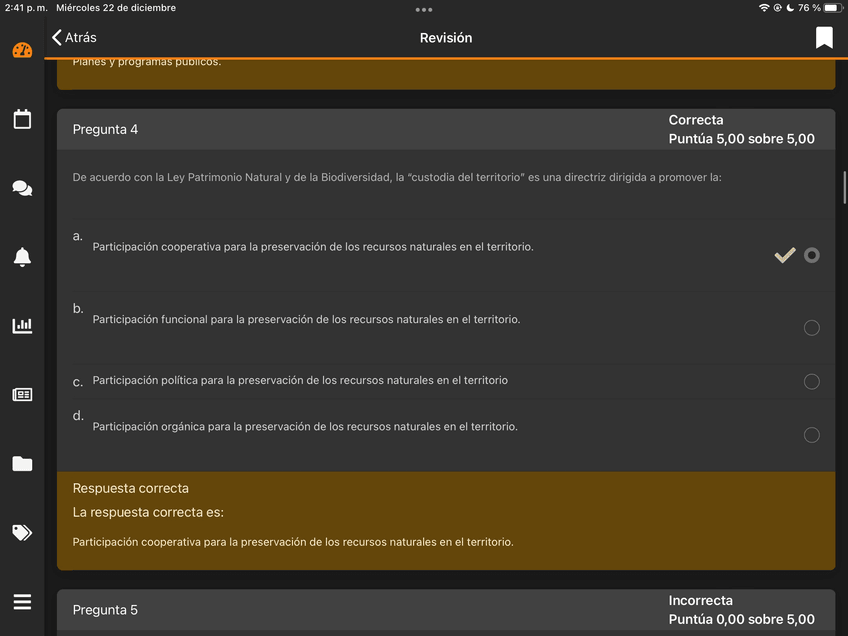
Task: Select radio button for option c Participación política
Action: [x=811, y=381]
